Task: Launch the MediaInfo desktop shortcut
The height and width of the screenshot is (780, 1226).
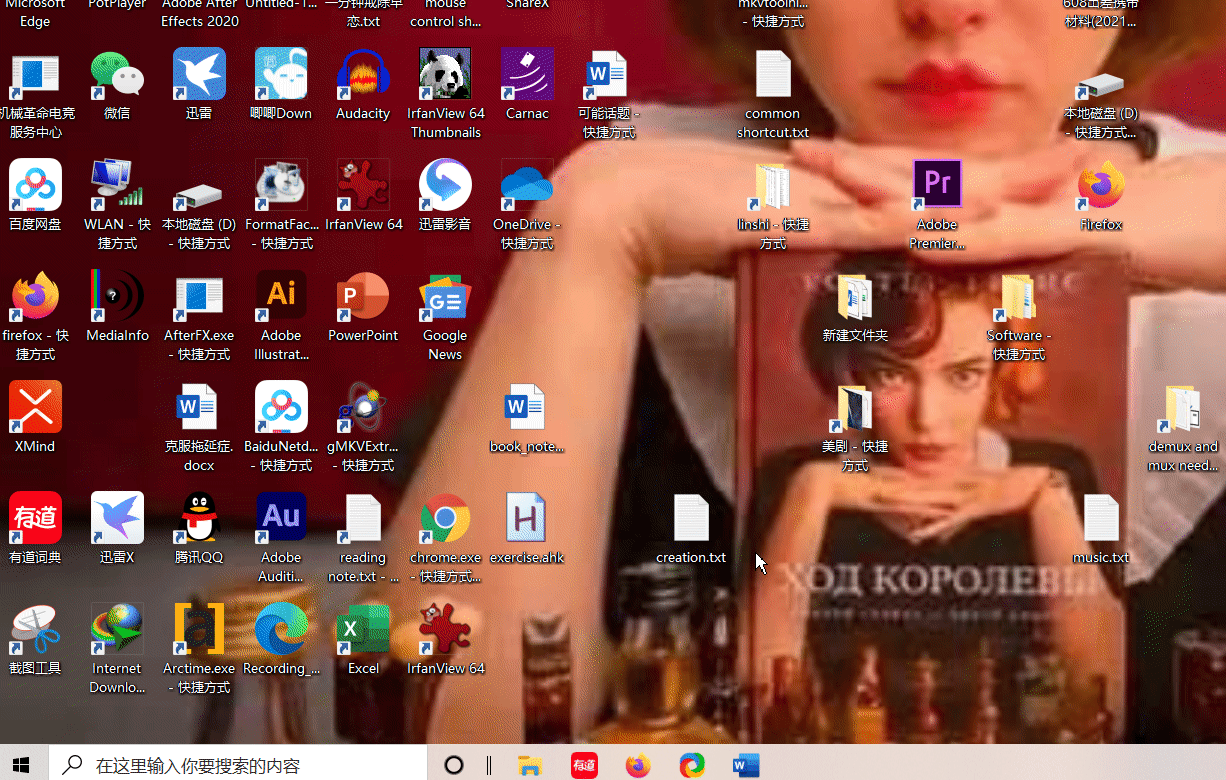Action: 117,296
